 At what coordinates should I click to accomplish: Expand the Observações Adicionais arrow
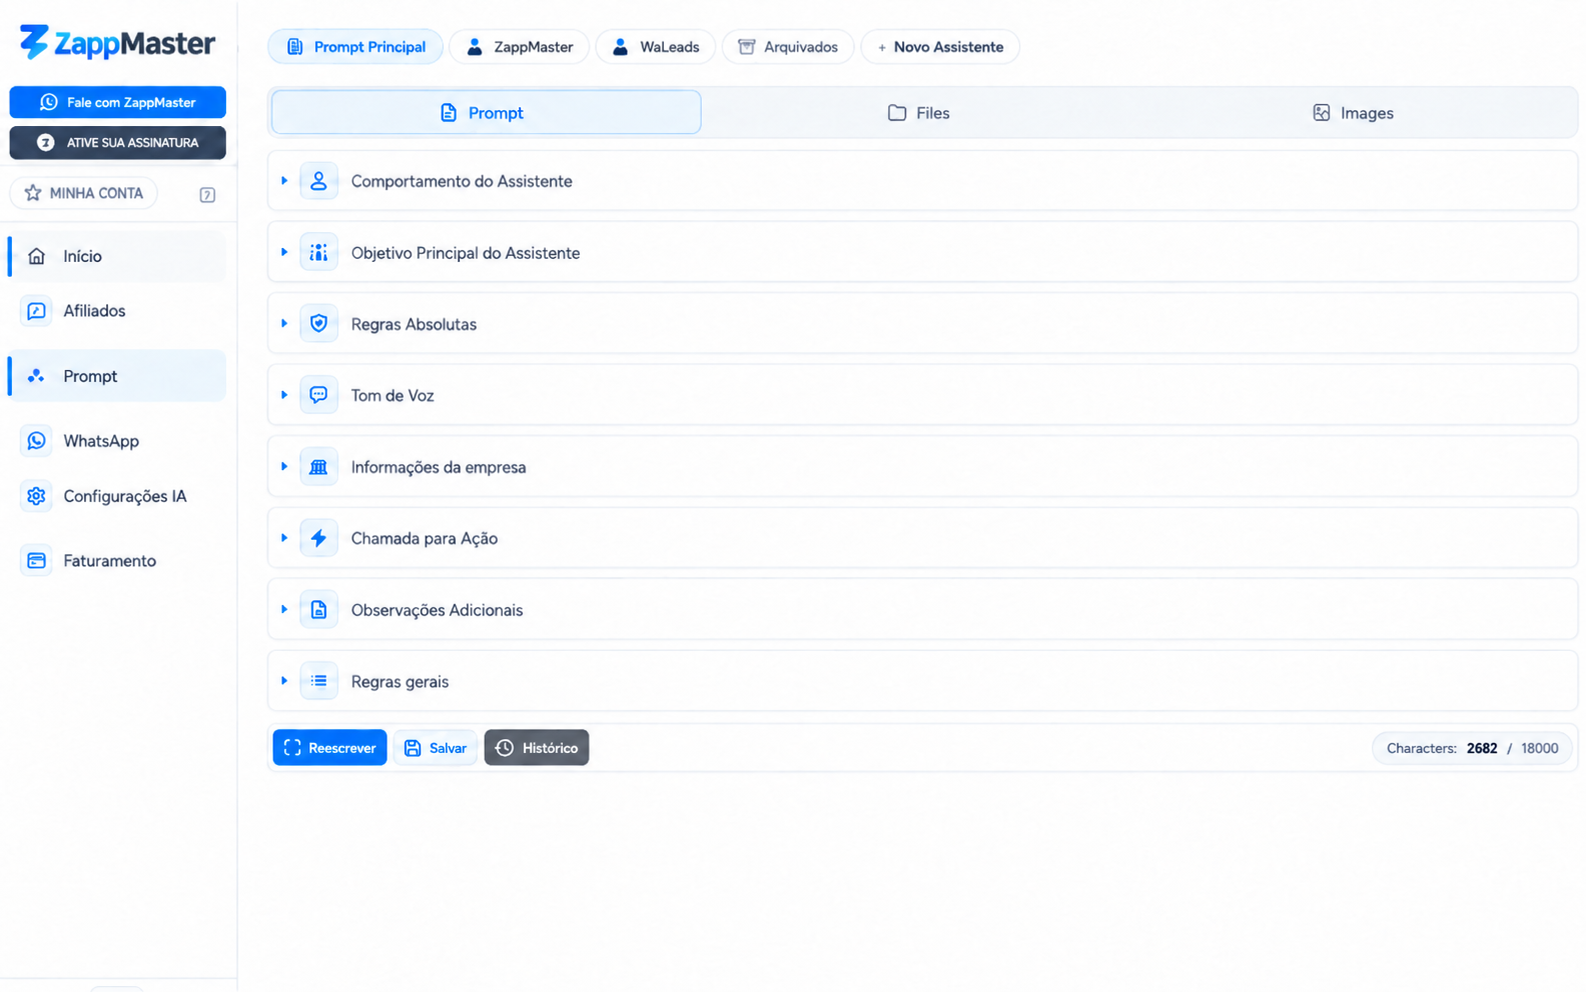click(x=284, y=610)
